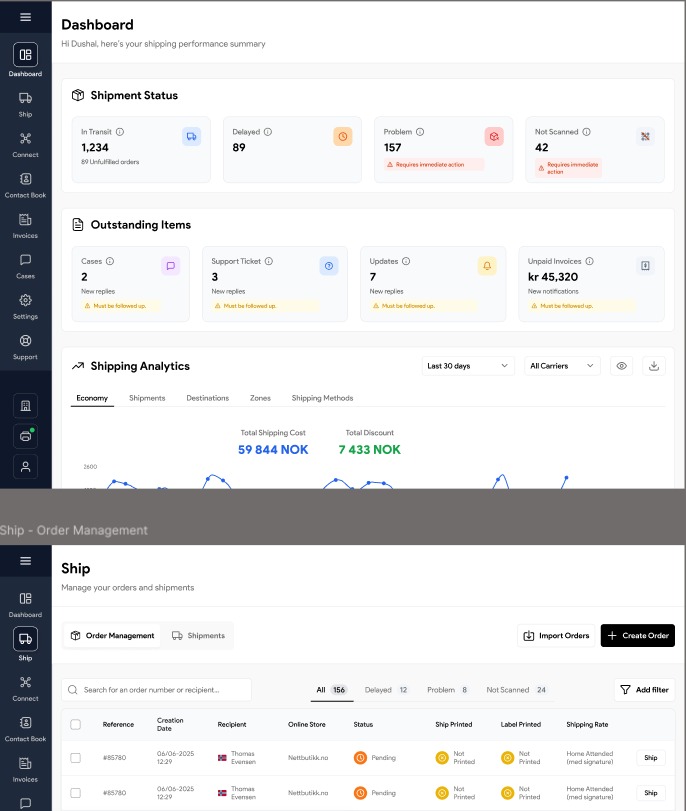The height and width of the screenshot is (811, 686).
Task: Open the Add filter menu
Action: pos(644,689)
